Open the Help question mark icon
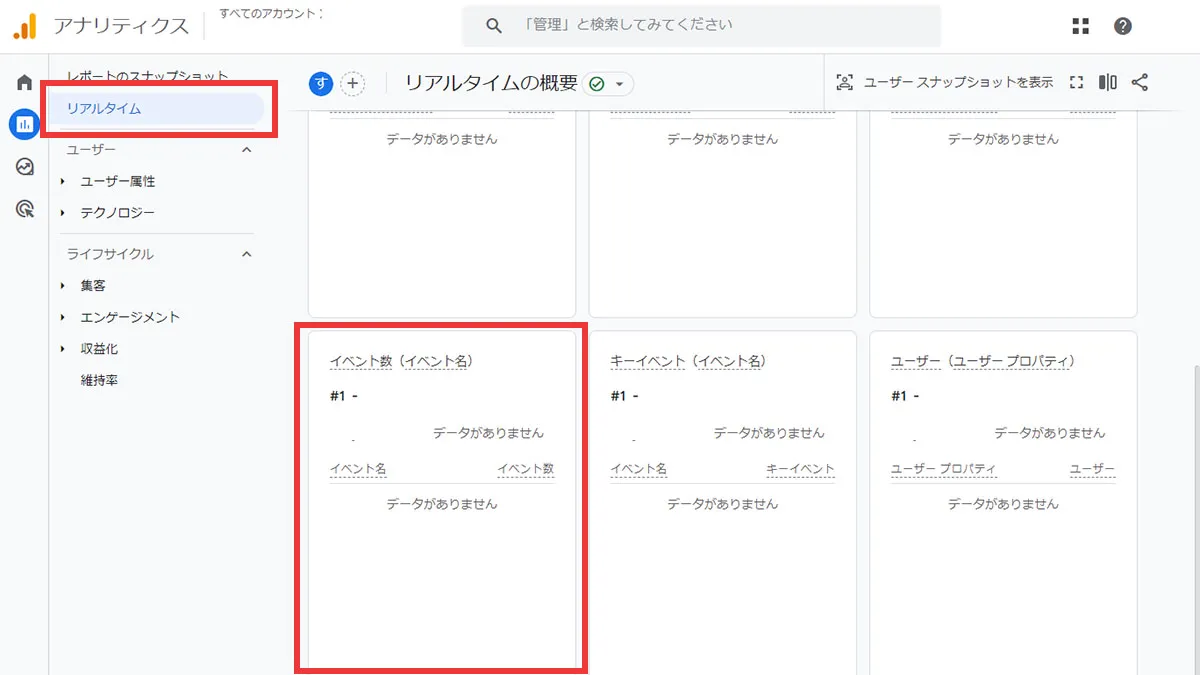Image resolution: width=1200 pixels, height=675 pixels. point(1123,27)
